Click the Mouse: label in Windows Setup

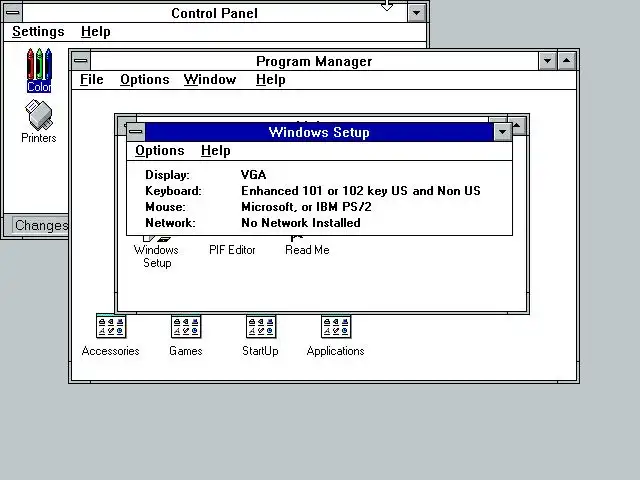(165, 207)
